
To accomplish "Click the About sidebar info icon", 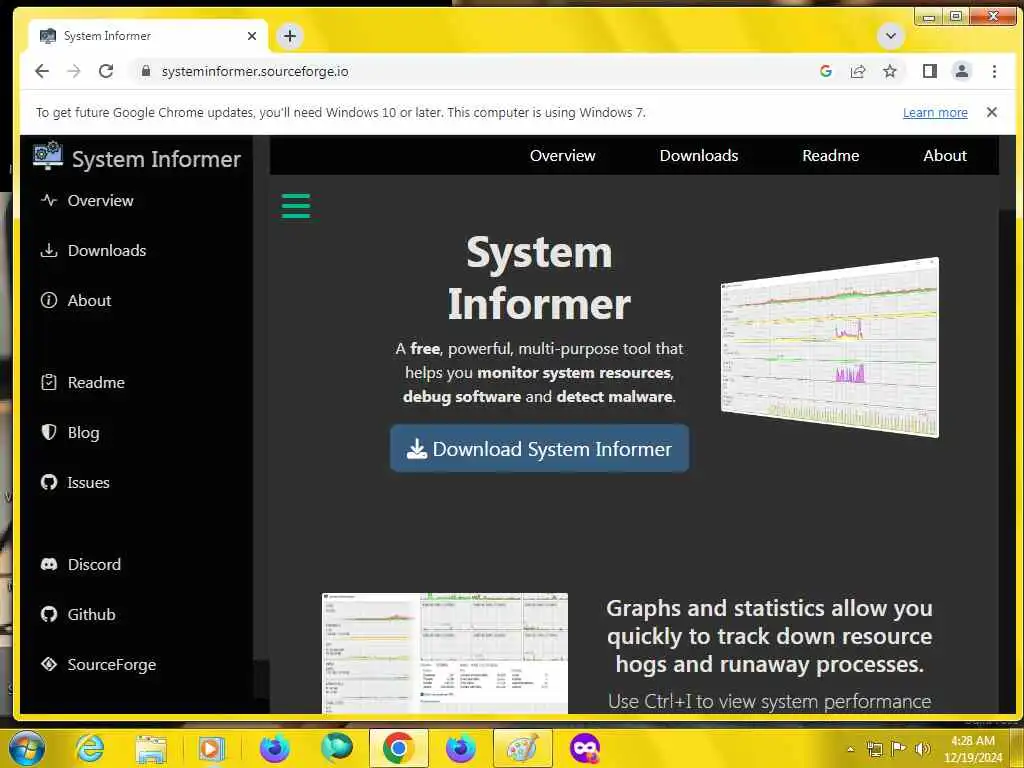I will click(49, 300).
